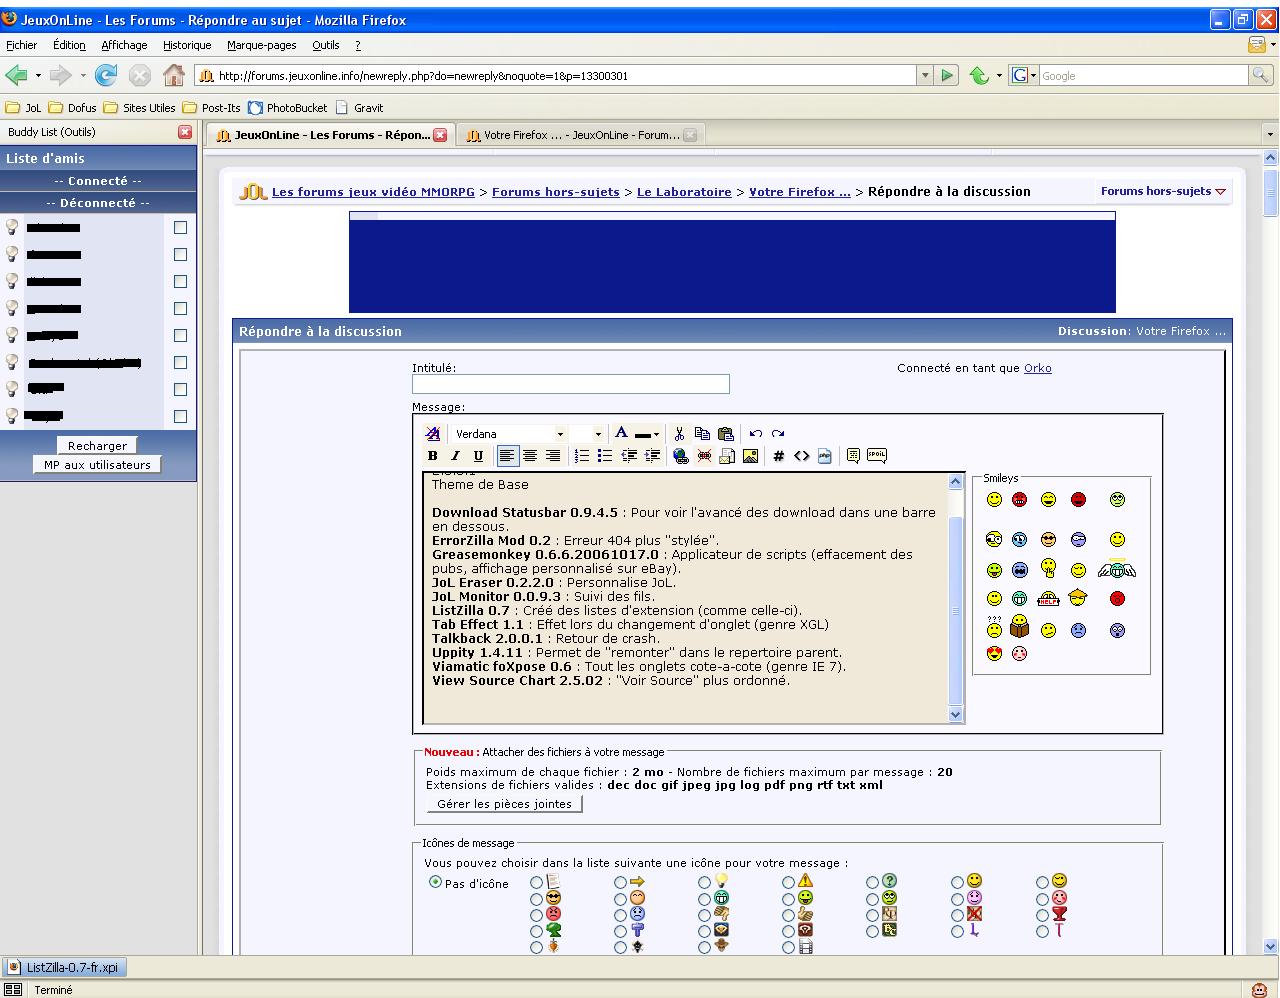Insert the heart-eyes smiley
The width and height of the screenshot is (1280, 998).
[994, 653]
